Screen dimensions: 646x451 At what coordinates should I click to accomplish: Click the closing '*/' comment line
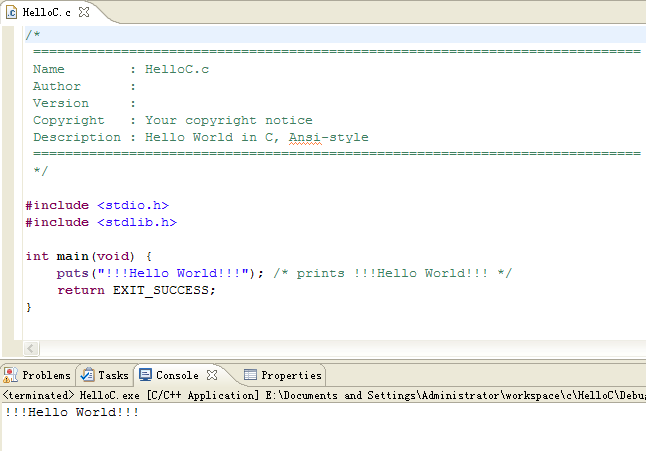[x=40, y=171]
